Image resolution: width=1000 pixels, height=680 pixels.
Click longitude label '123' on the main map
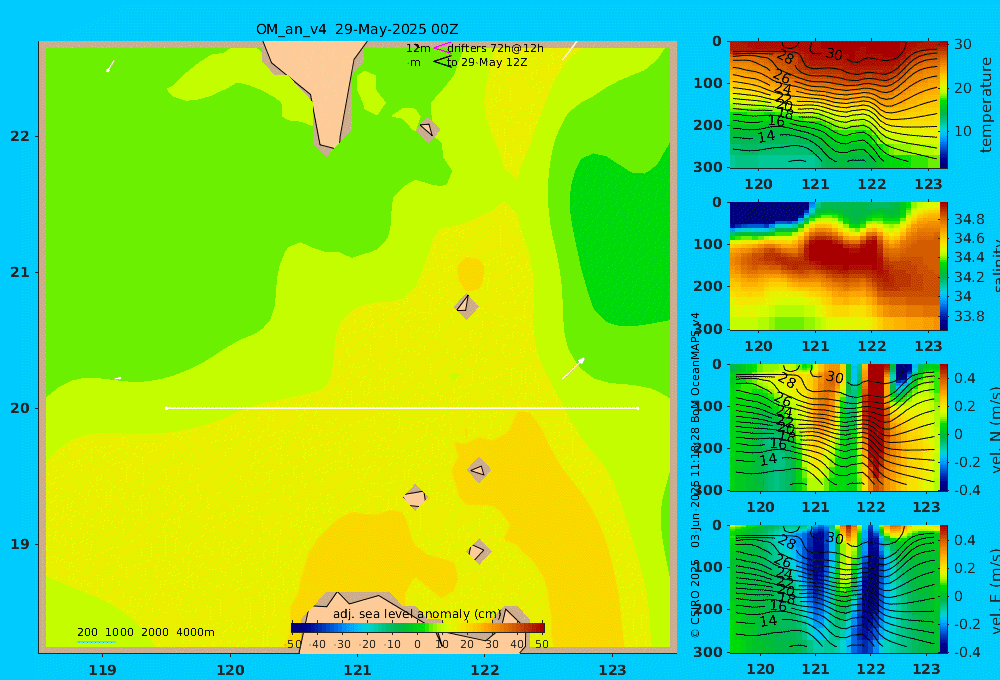(x=612, y=670)
